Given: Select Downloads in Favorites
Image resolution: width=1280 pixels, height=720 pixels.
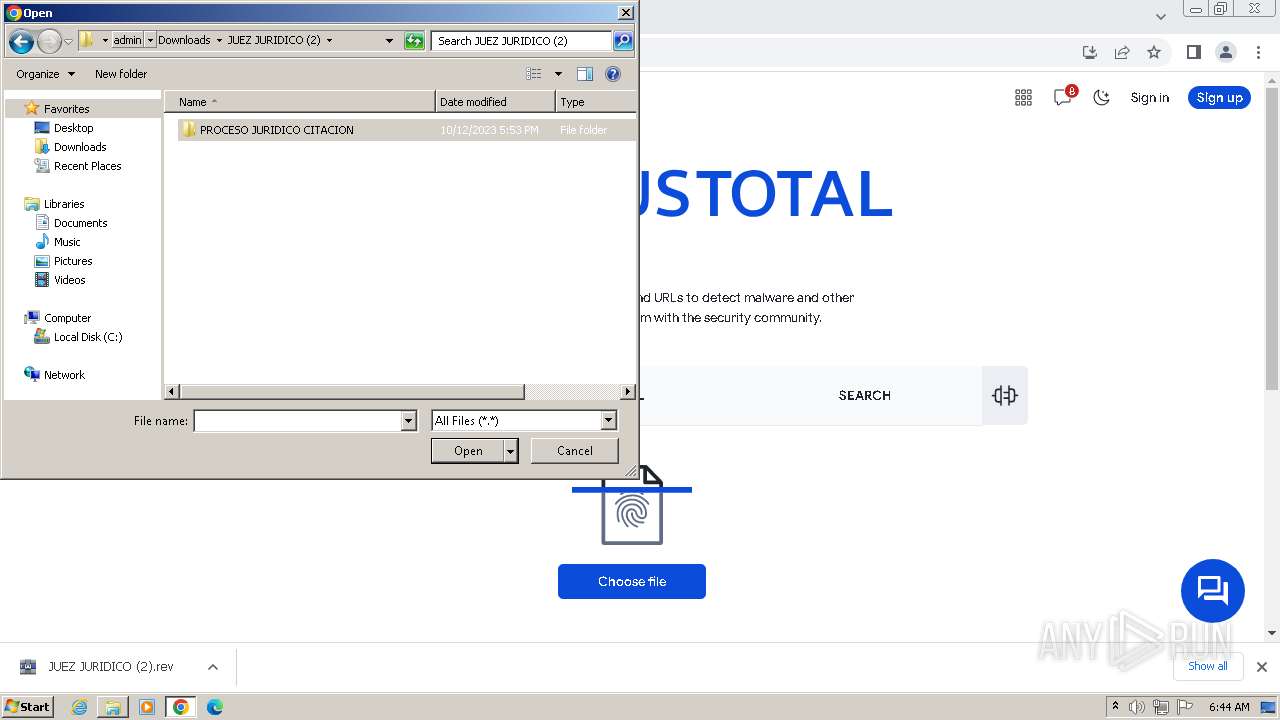Looking at the screenshot, I should coord(80,147).
